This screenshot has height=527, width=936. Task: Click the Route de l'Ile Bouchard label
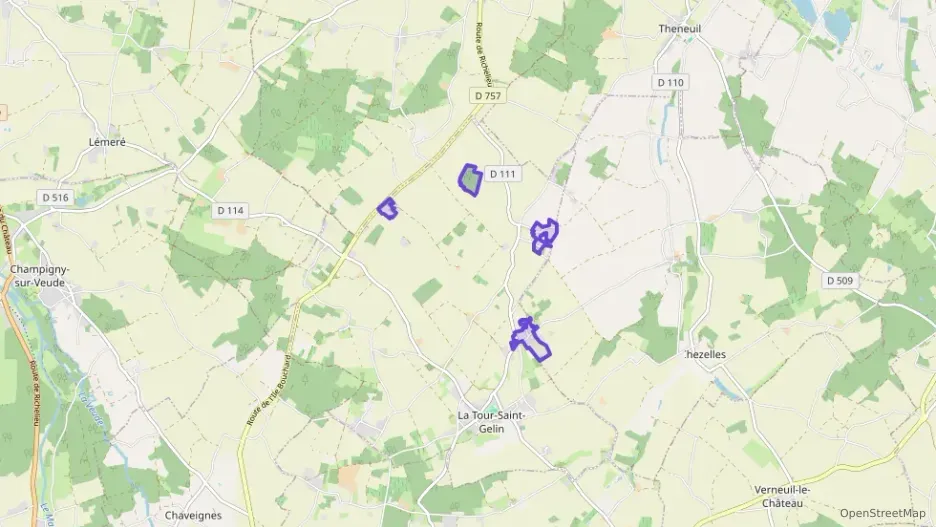point(269,390)
